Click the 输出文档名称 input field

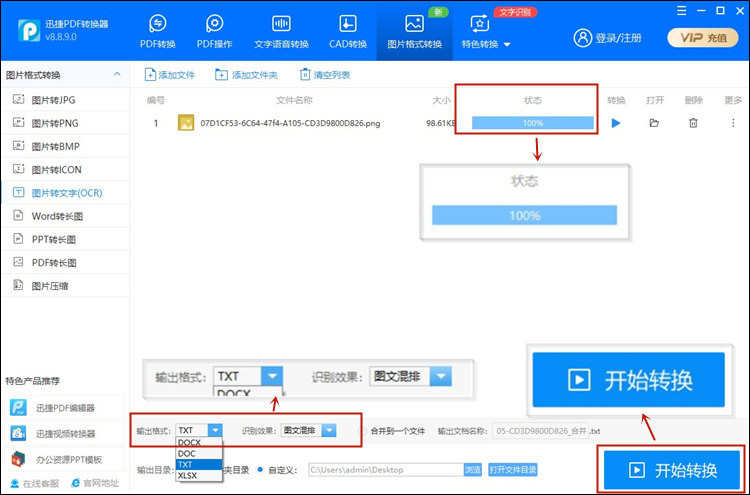point(540,431)
